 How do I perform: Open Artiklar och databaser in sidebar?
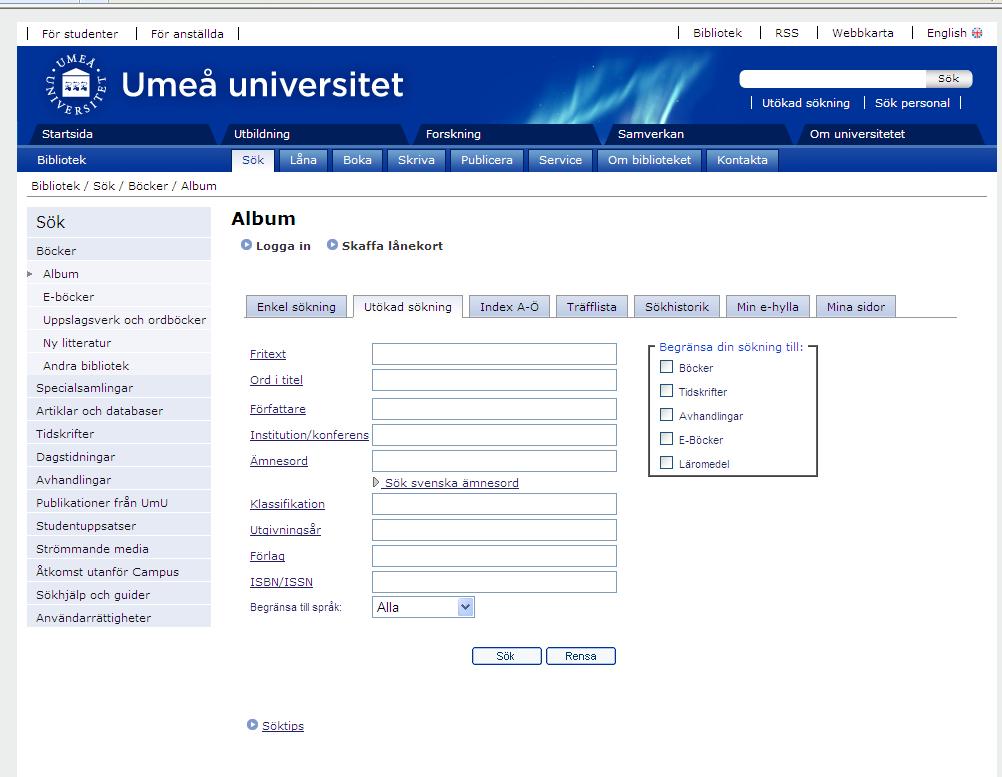[119, 411]
